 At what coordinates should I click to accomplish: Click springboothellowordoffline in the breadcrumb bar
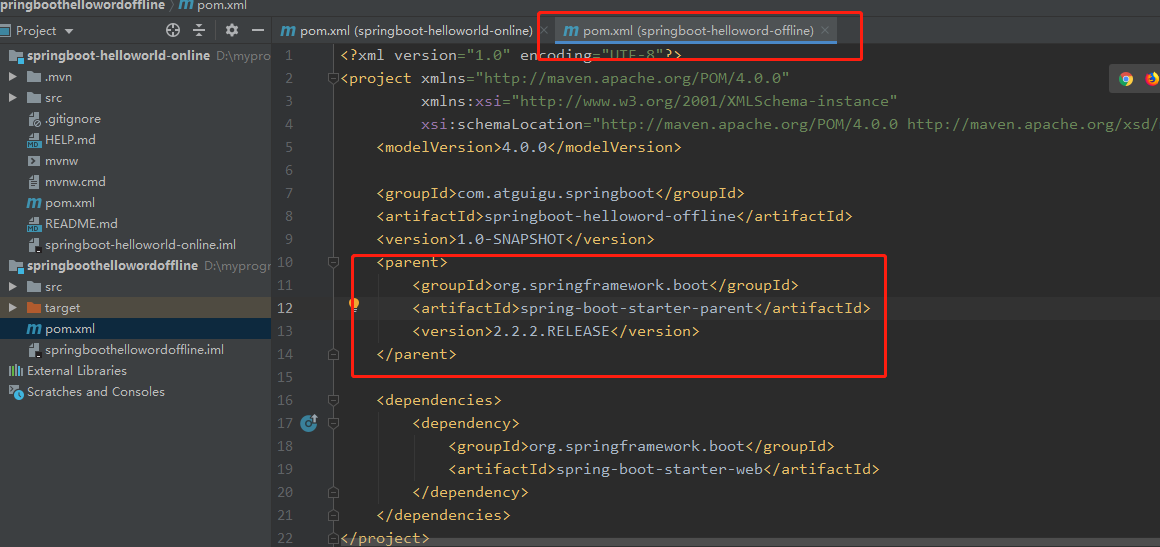tap(82, 6)
